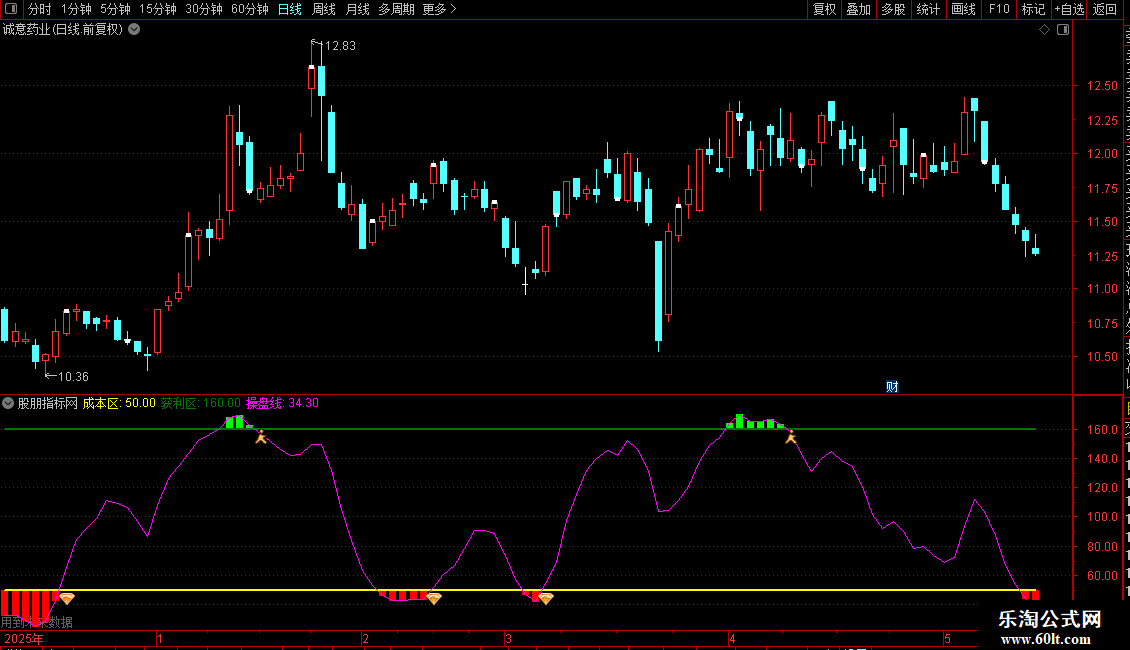This screenshot has height=650, width=1130.
Task: Click the 12.83 high price label
Action: [x=340, y=46]
